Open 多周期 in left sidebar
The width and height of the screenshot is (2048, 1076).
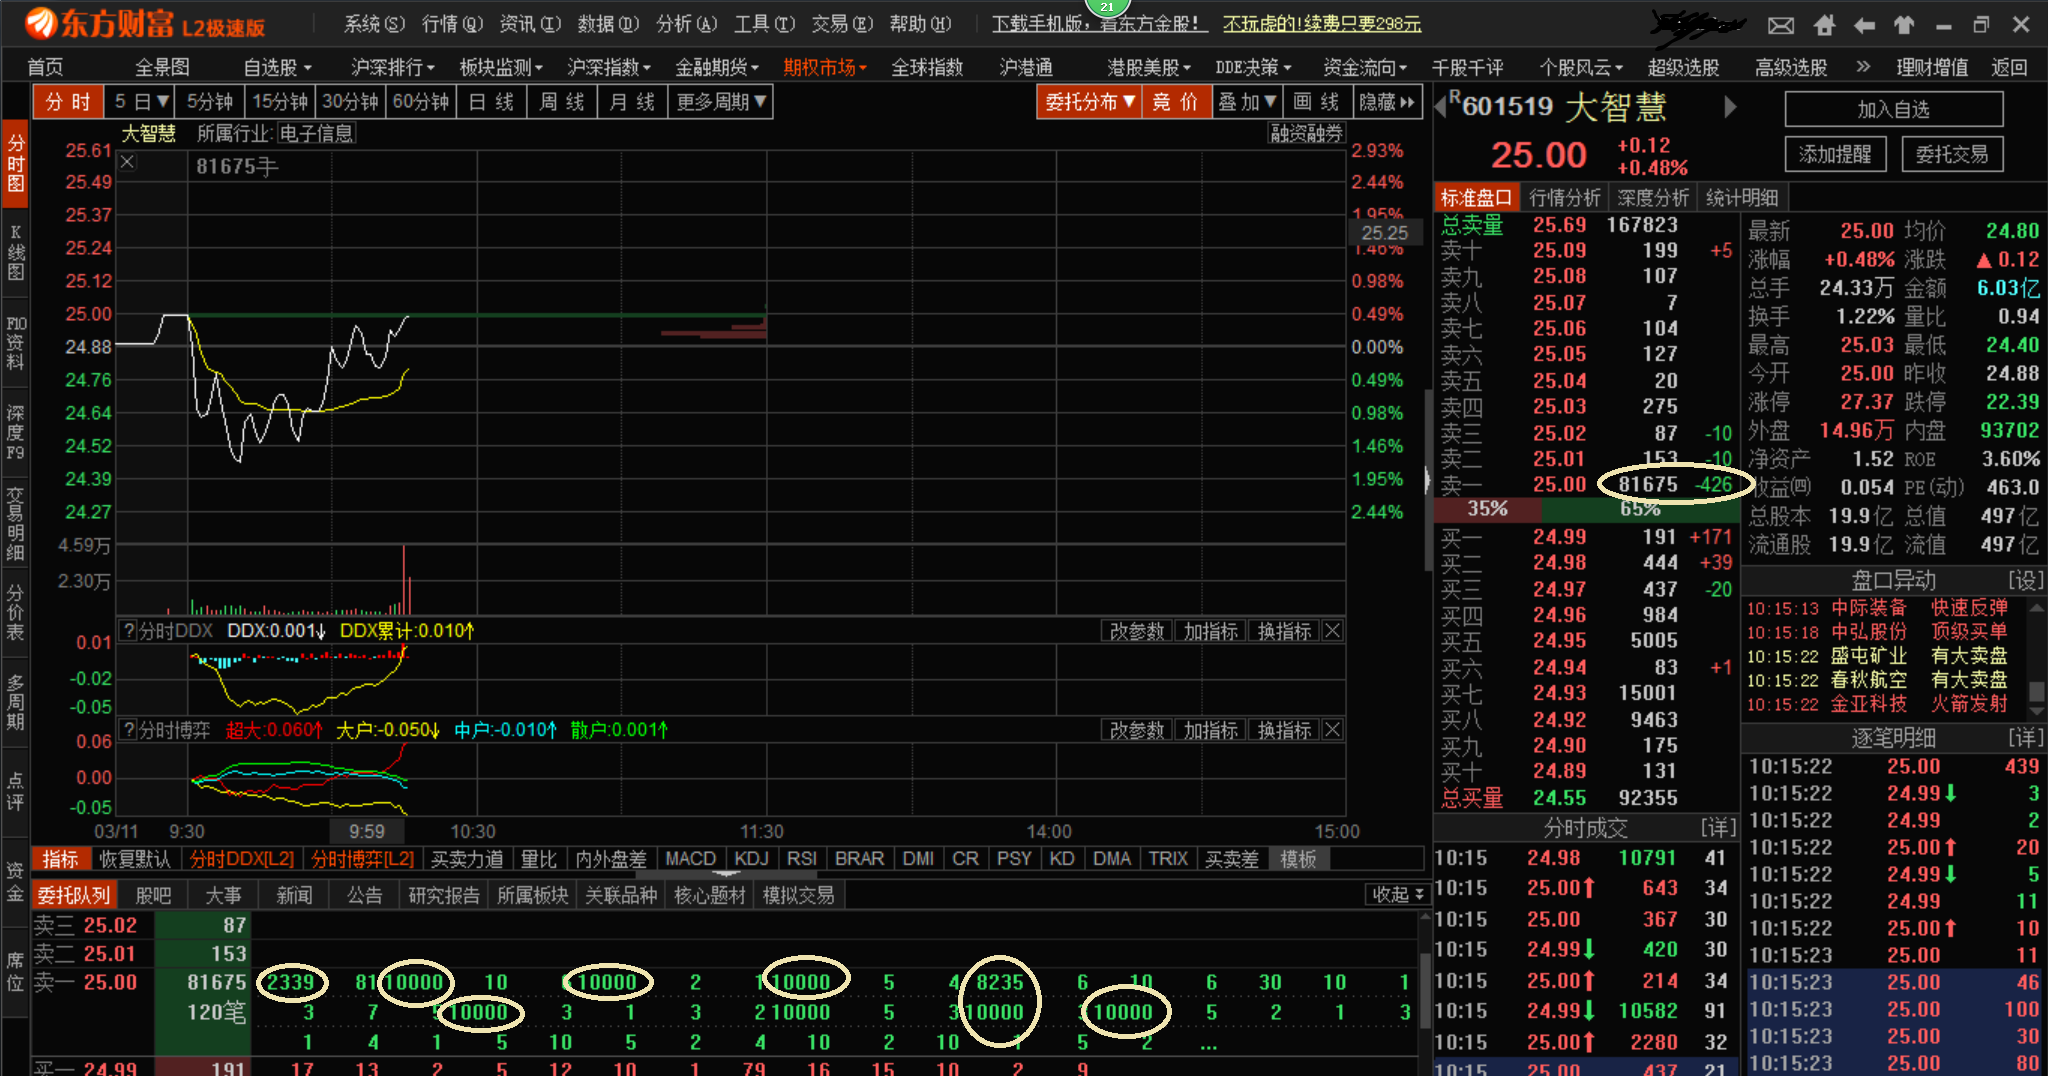(16, 703)
